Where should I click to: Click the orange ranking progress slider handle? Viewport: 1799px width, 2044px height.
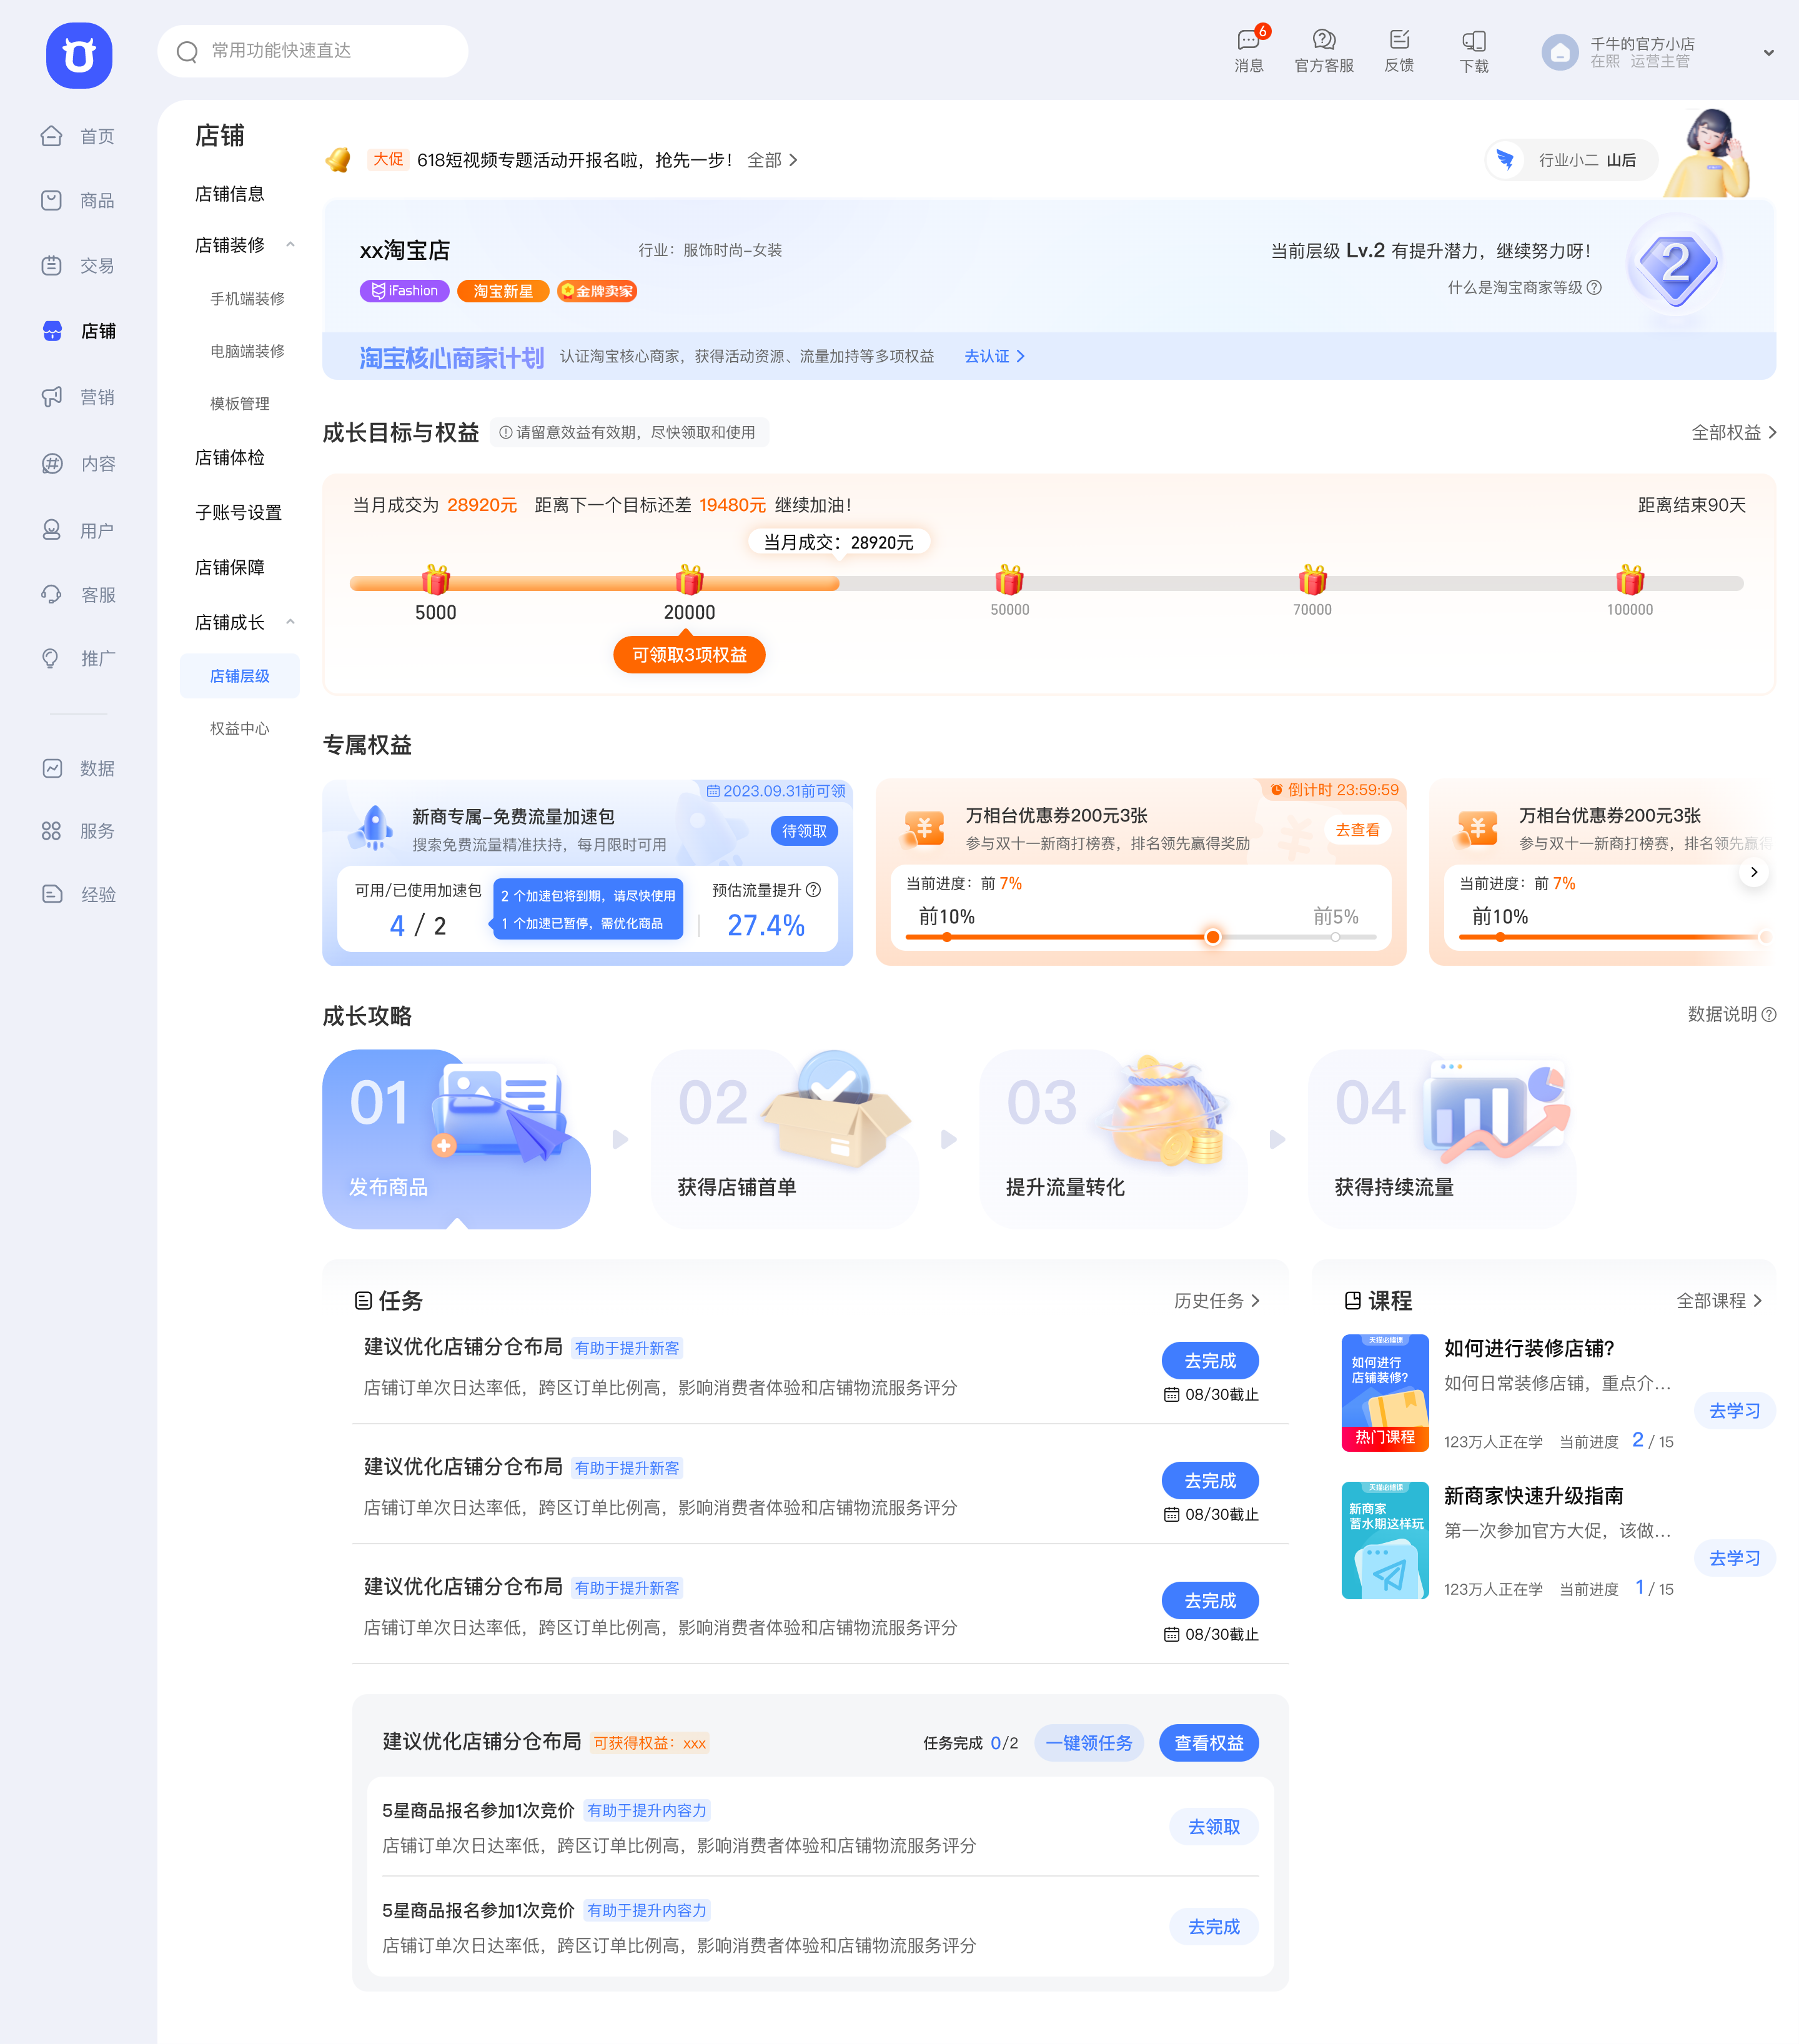click(1212, 937)
